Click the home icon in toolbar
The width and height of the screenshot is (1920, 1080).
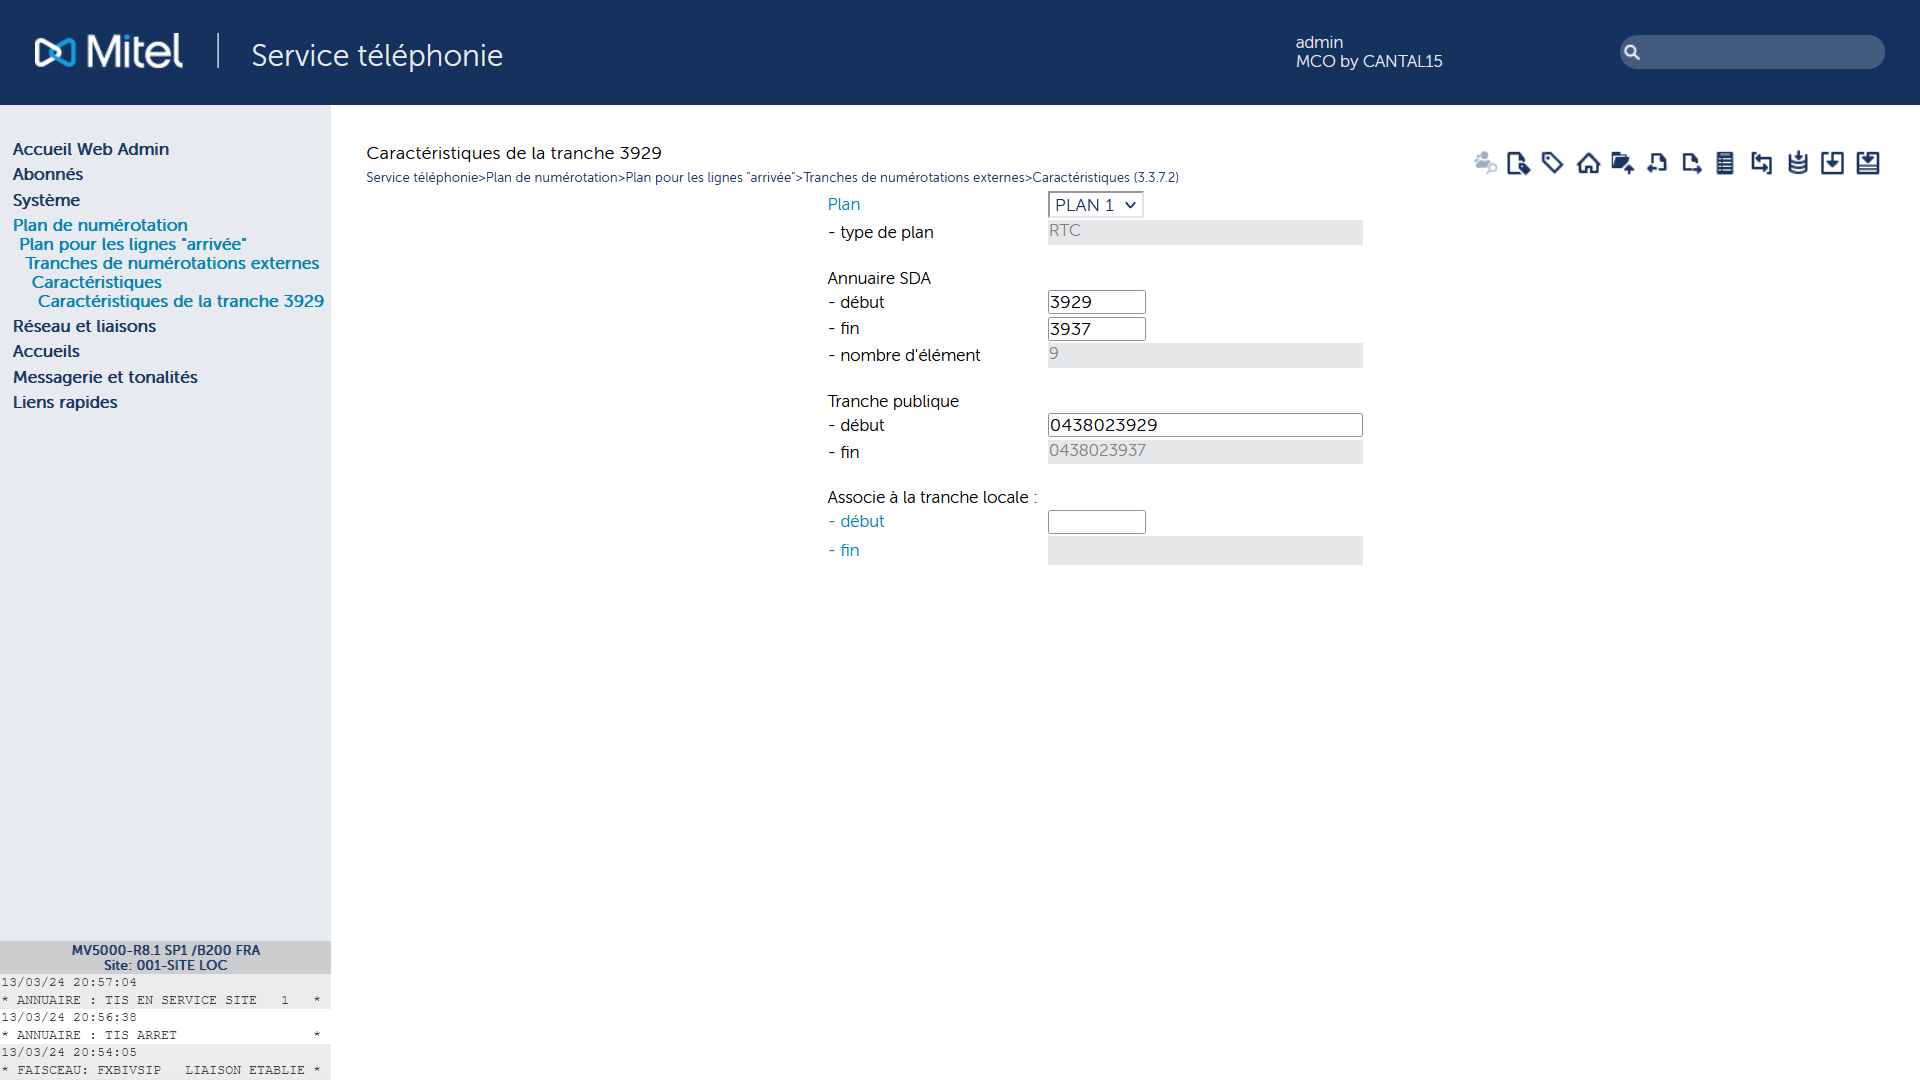pos(1588,163)
